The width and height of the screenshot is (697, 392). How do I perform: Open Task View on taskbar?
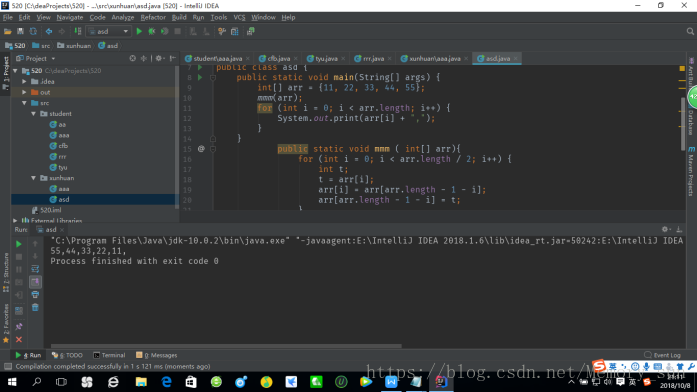pyautogui.click(x=61, y=382)
